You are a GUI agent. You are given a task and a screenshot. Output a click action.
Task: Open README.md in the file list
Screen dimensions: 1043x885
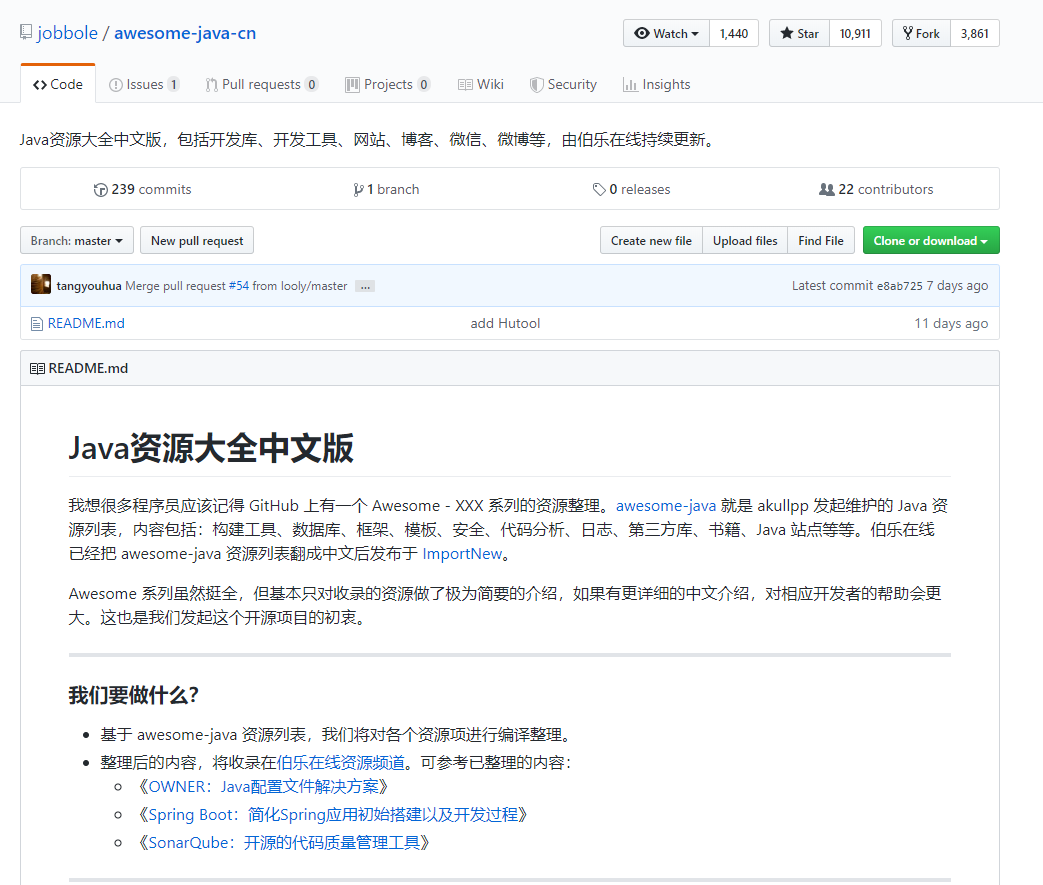click(86, 323)
